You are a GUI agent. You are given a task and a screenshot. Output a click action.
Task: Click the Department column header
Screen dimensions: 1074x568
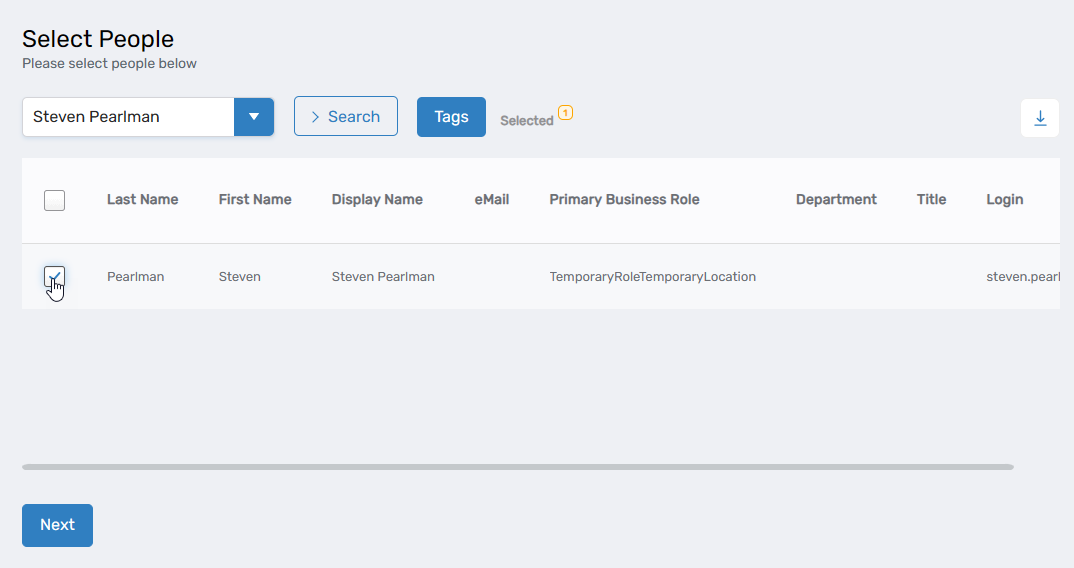[836, 200]
